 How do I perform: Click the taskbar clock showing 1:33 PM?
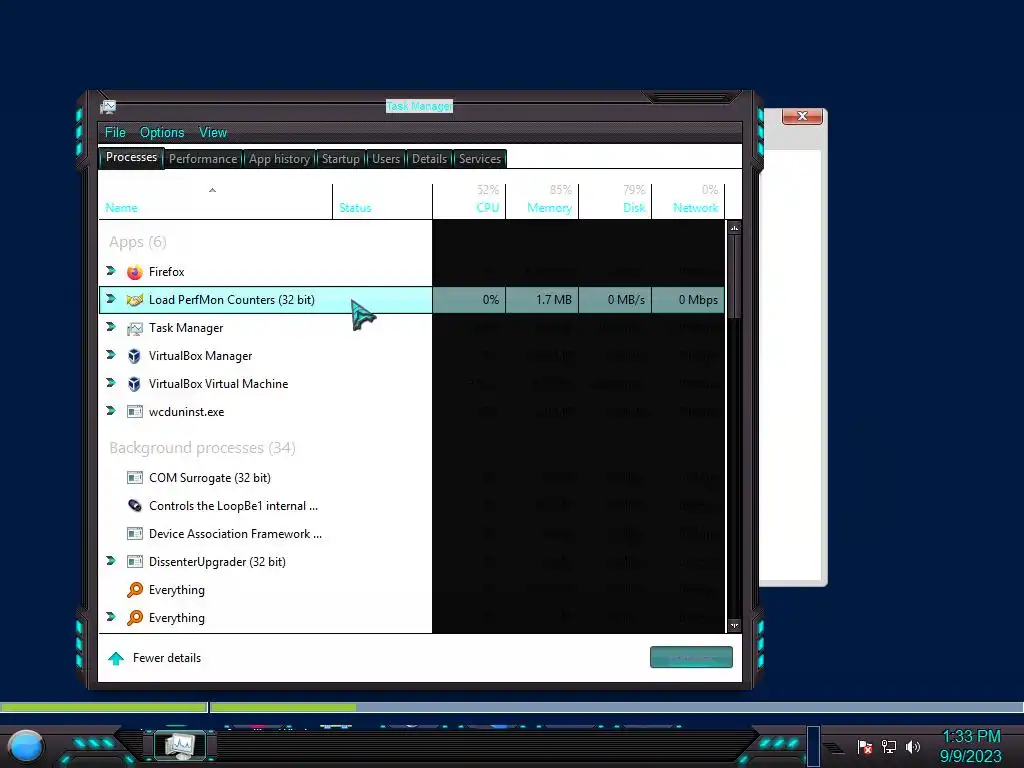point(971,746)
